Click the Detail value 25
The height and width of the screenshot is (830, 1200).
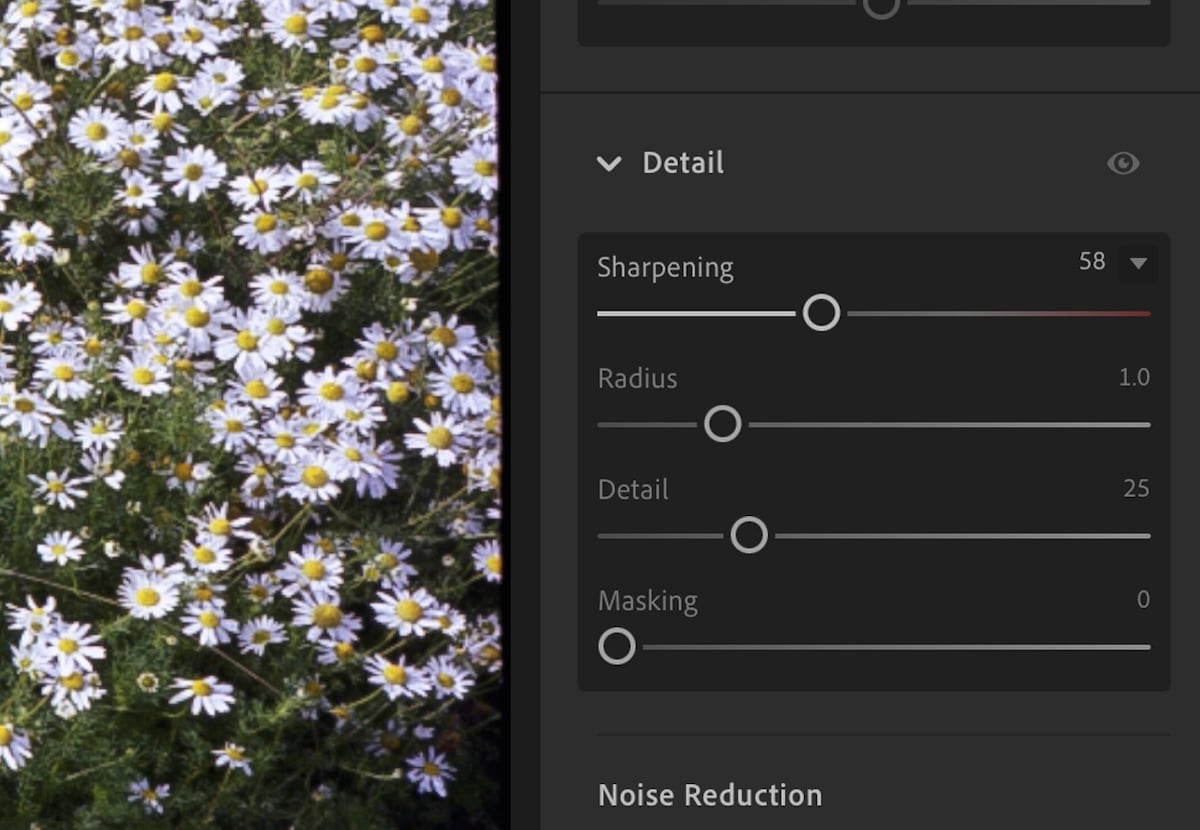(1133, 489)
